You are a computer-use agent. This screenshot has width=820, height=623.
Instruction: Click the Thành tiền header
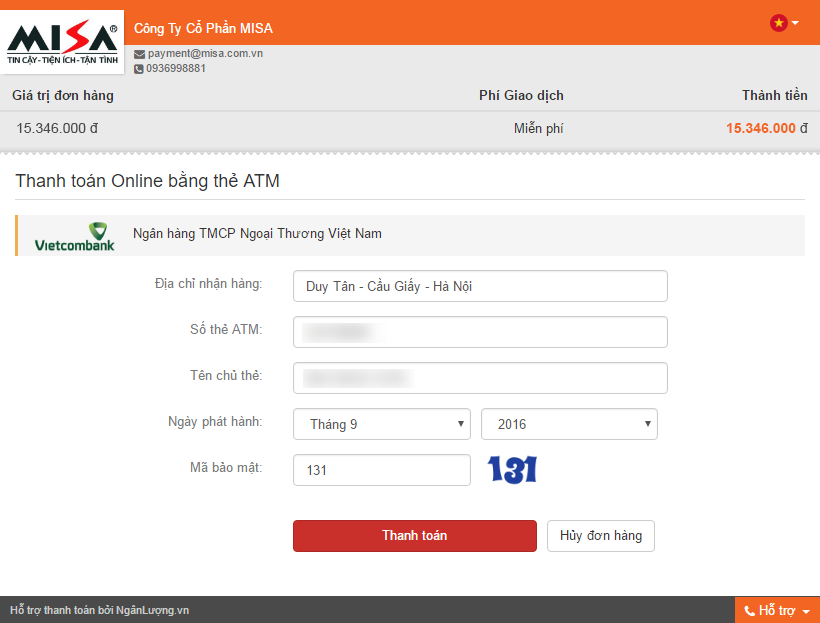pos(775,95)
